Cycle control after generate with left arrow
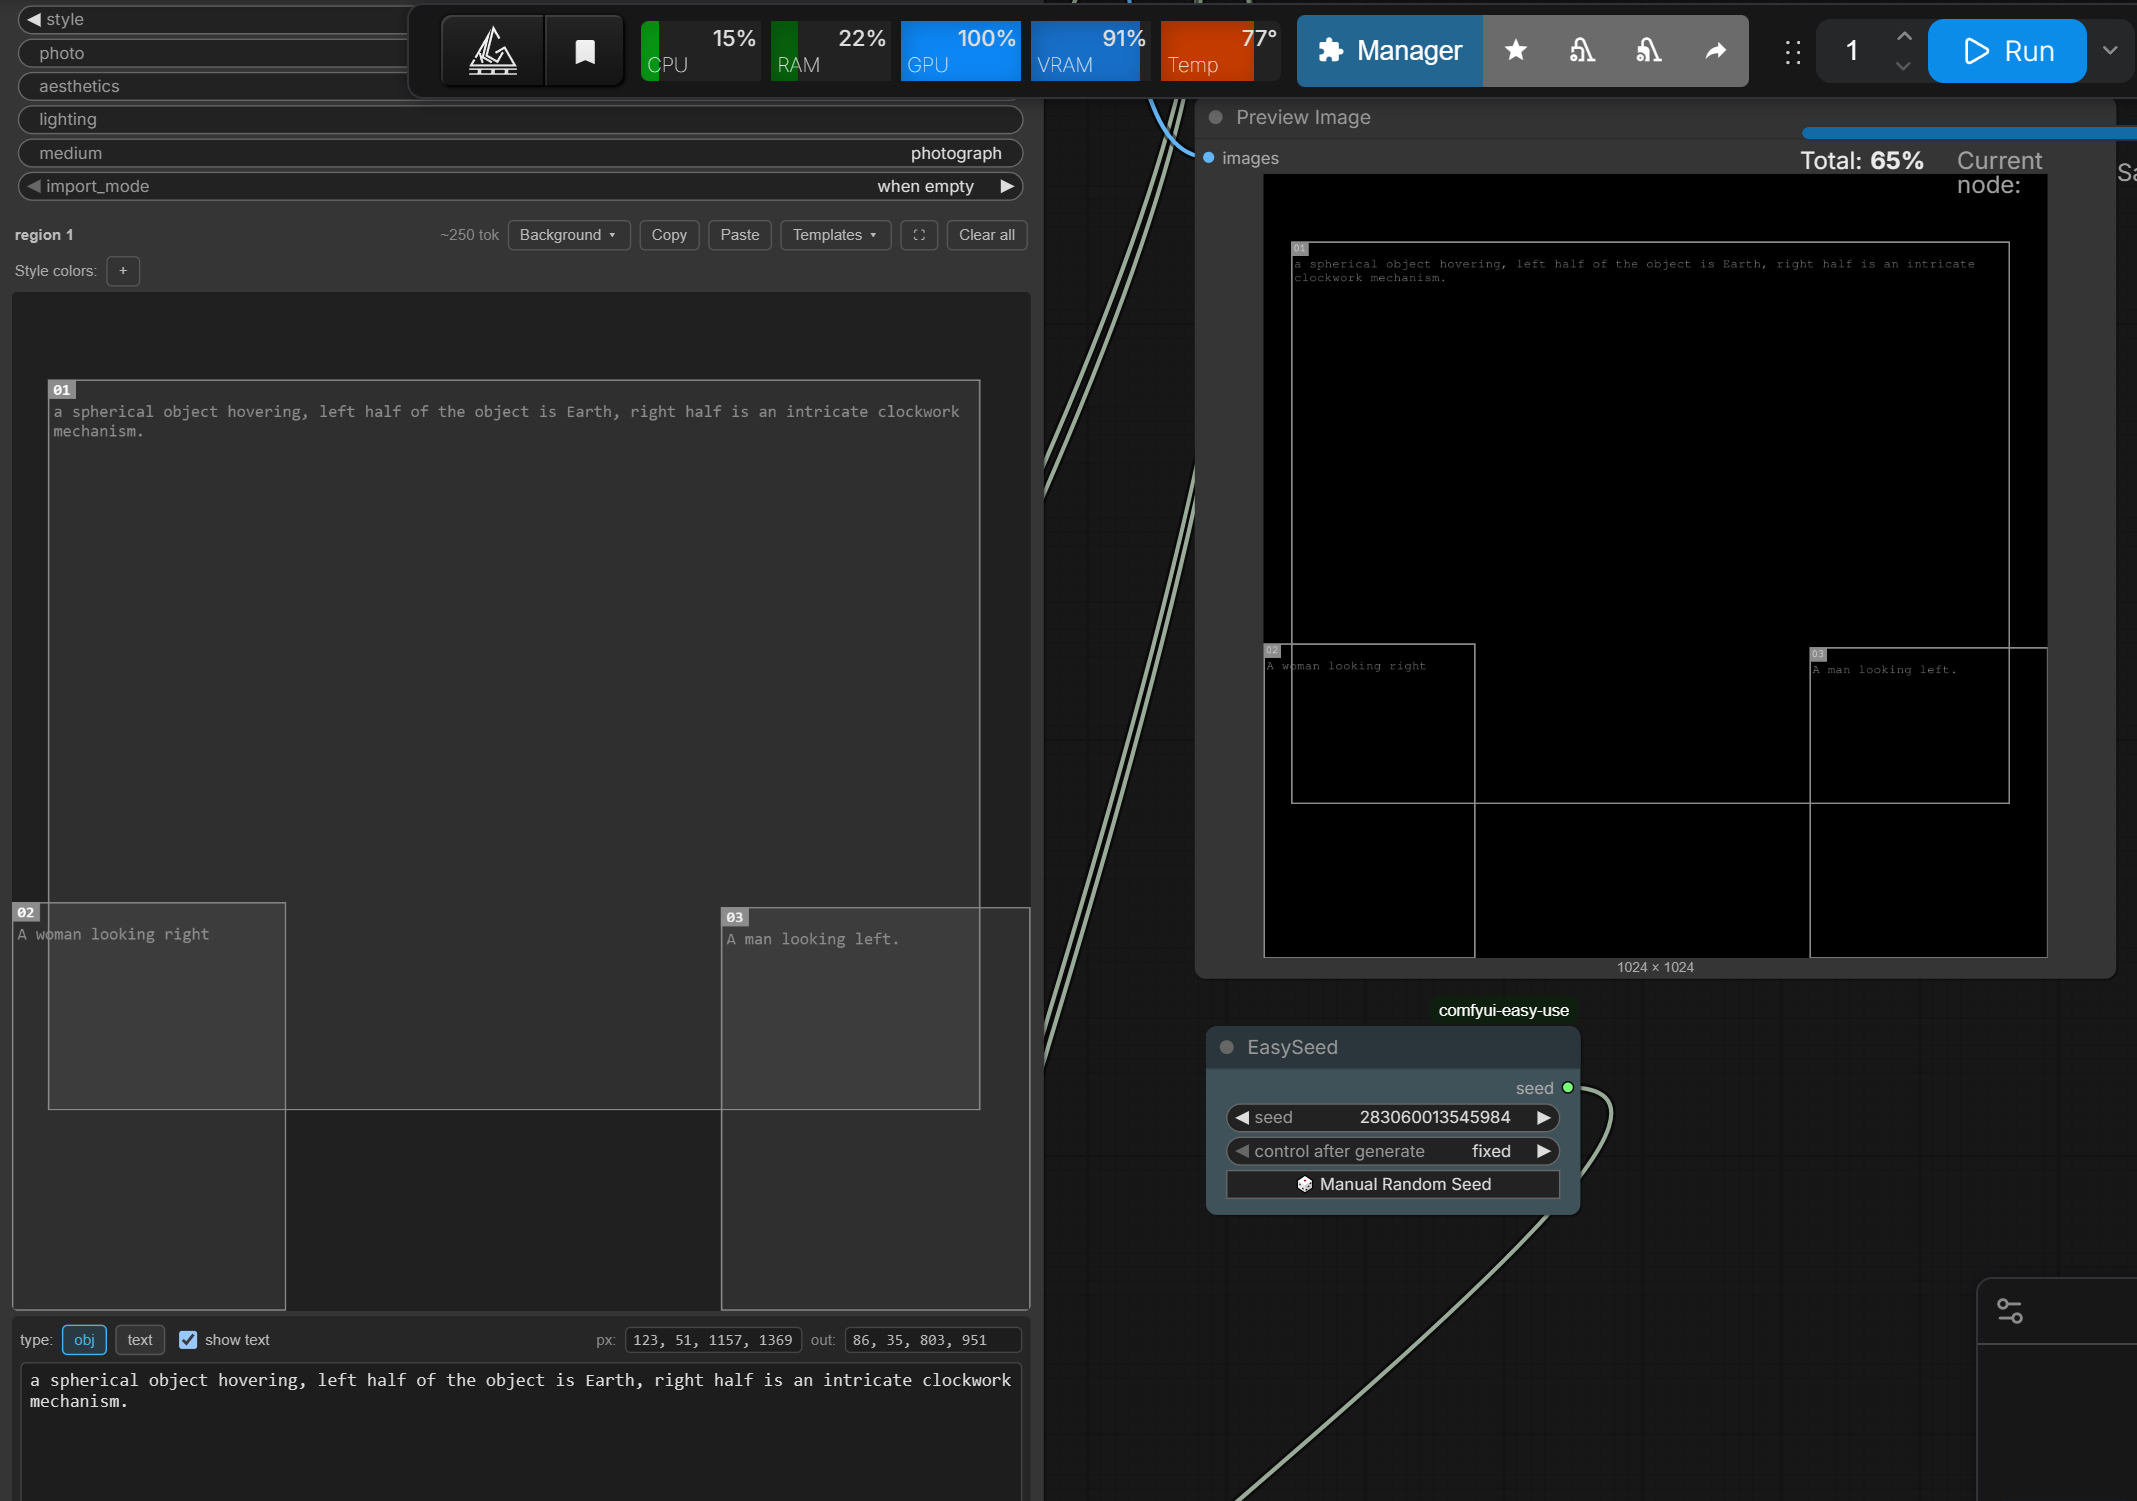 (1242, 1151)
